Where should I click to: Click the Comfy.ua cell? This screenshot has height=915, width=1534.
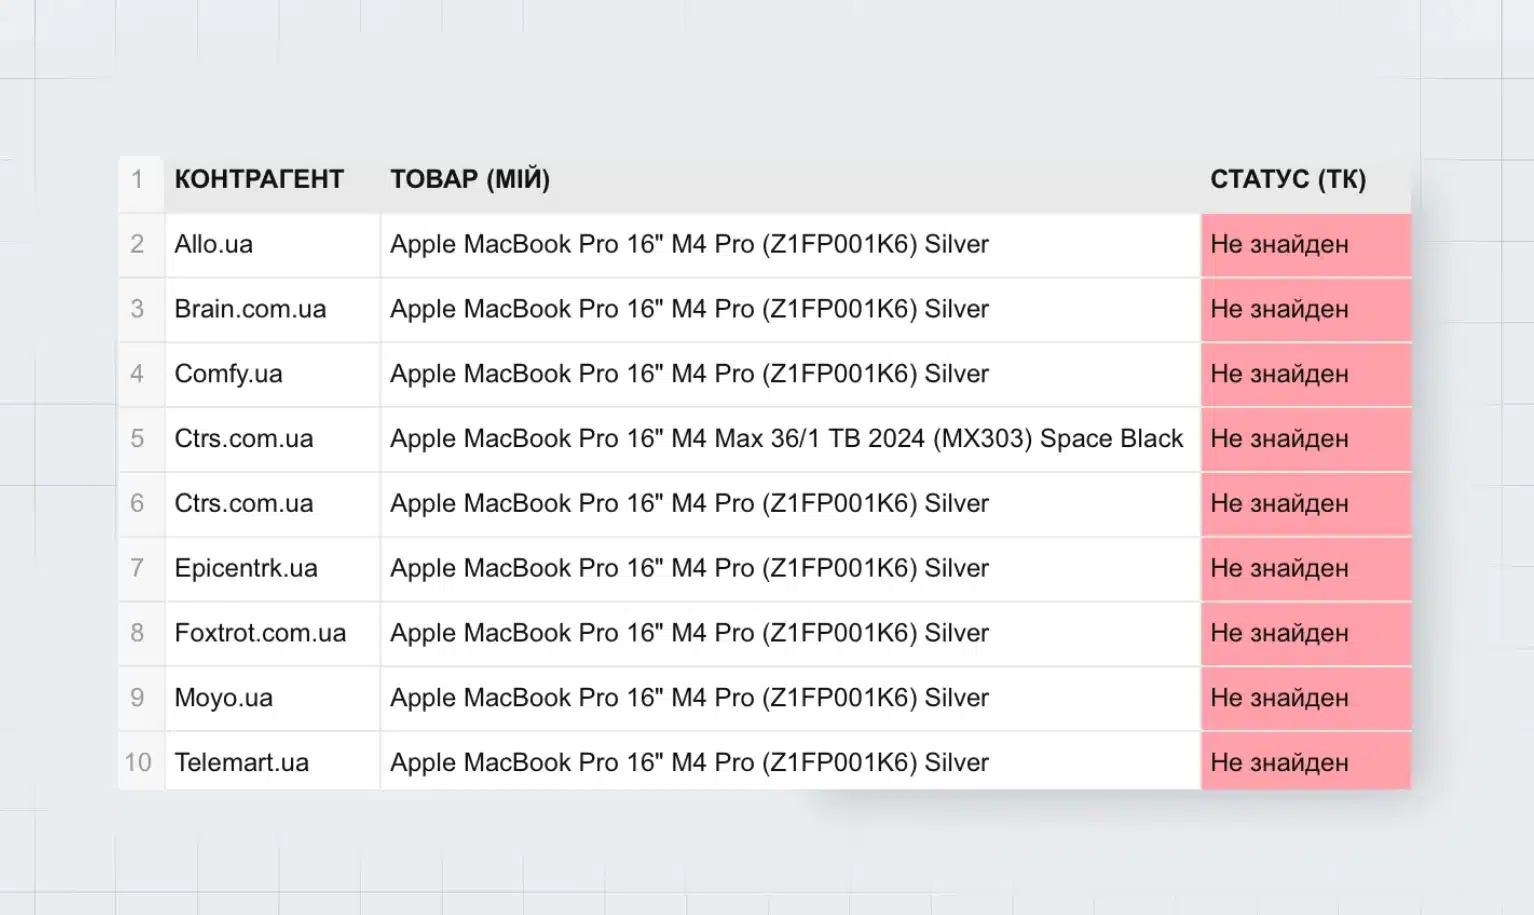click(228, 374)
